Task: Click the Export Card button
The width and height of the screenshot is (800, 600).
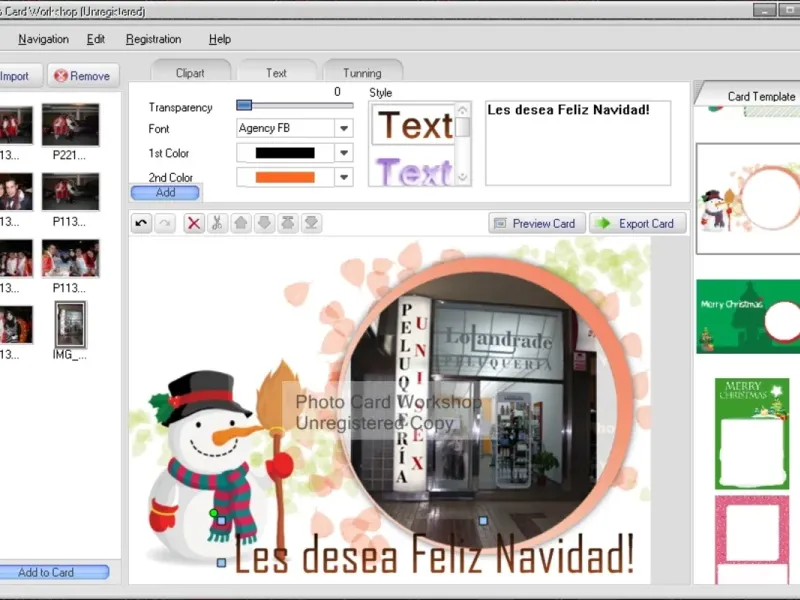Action: (637, 223)
